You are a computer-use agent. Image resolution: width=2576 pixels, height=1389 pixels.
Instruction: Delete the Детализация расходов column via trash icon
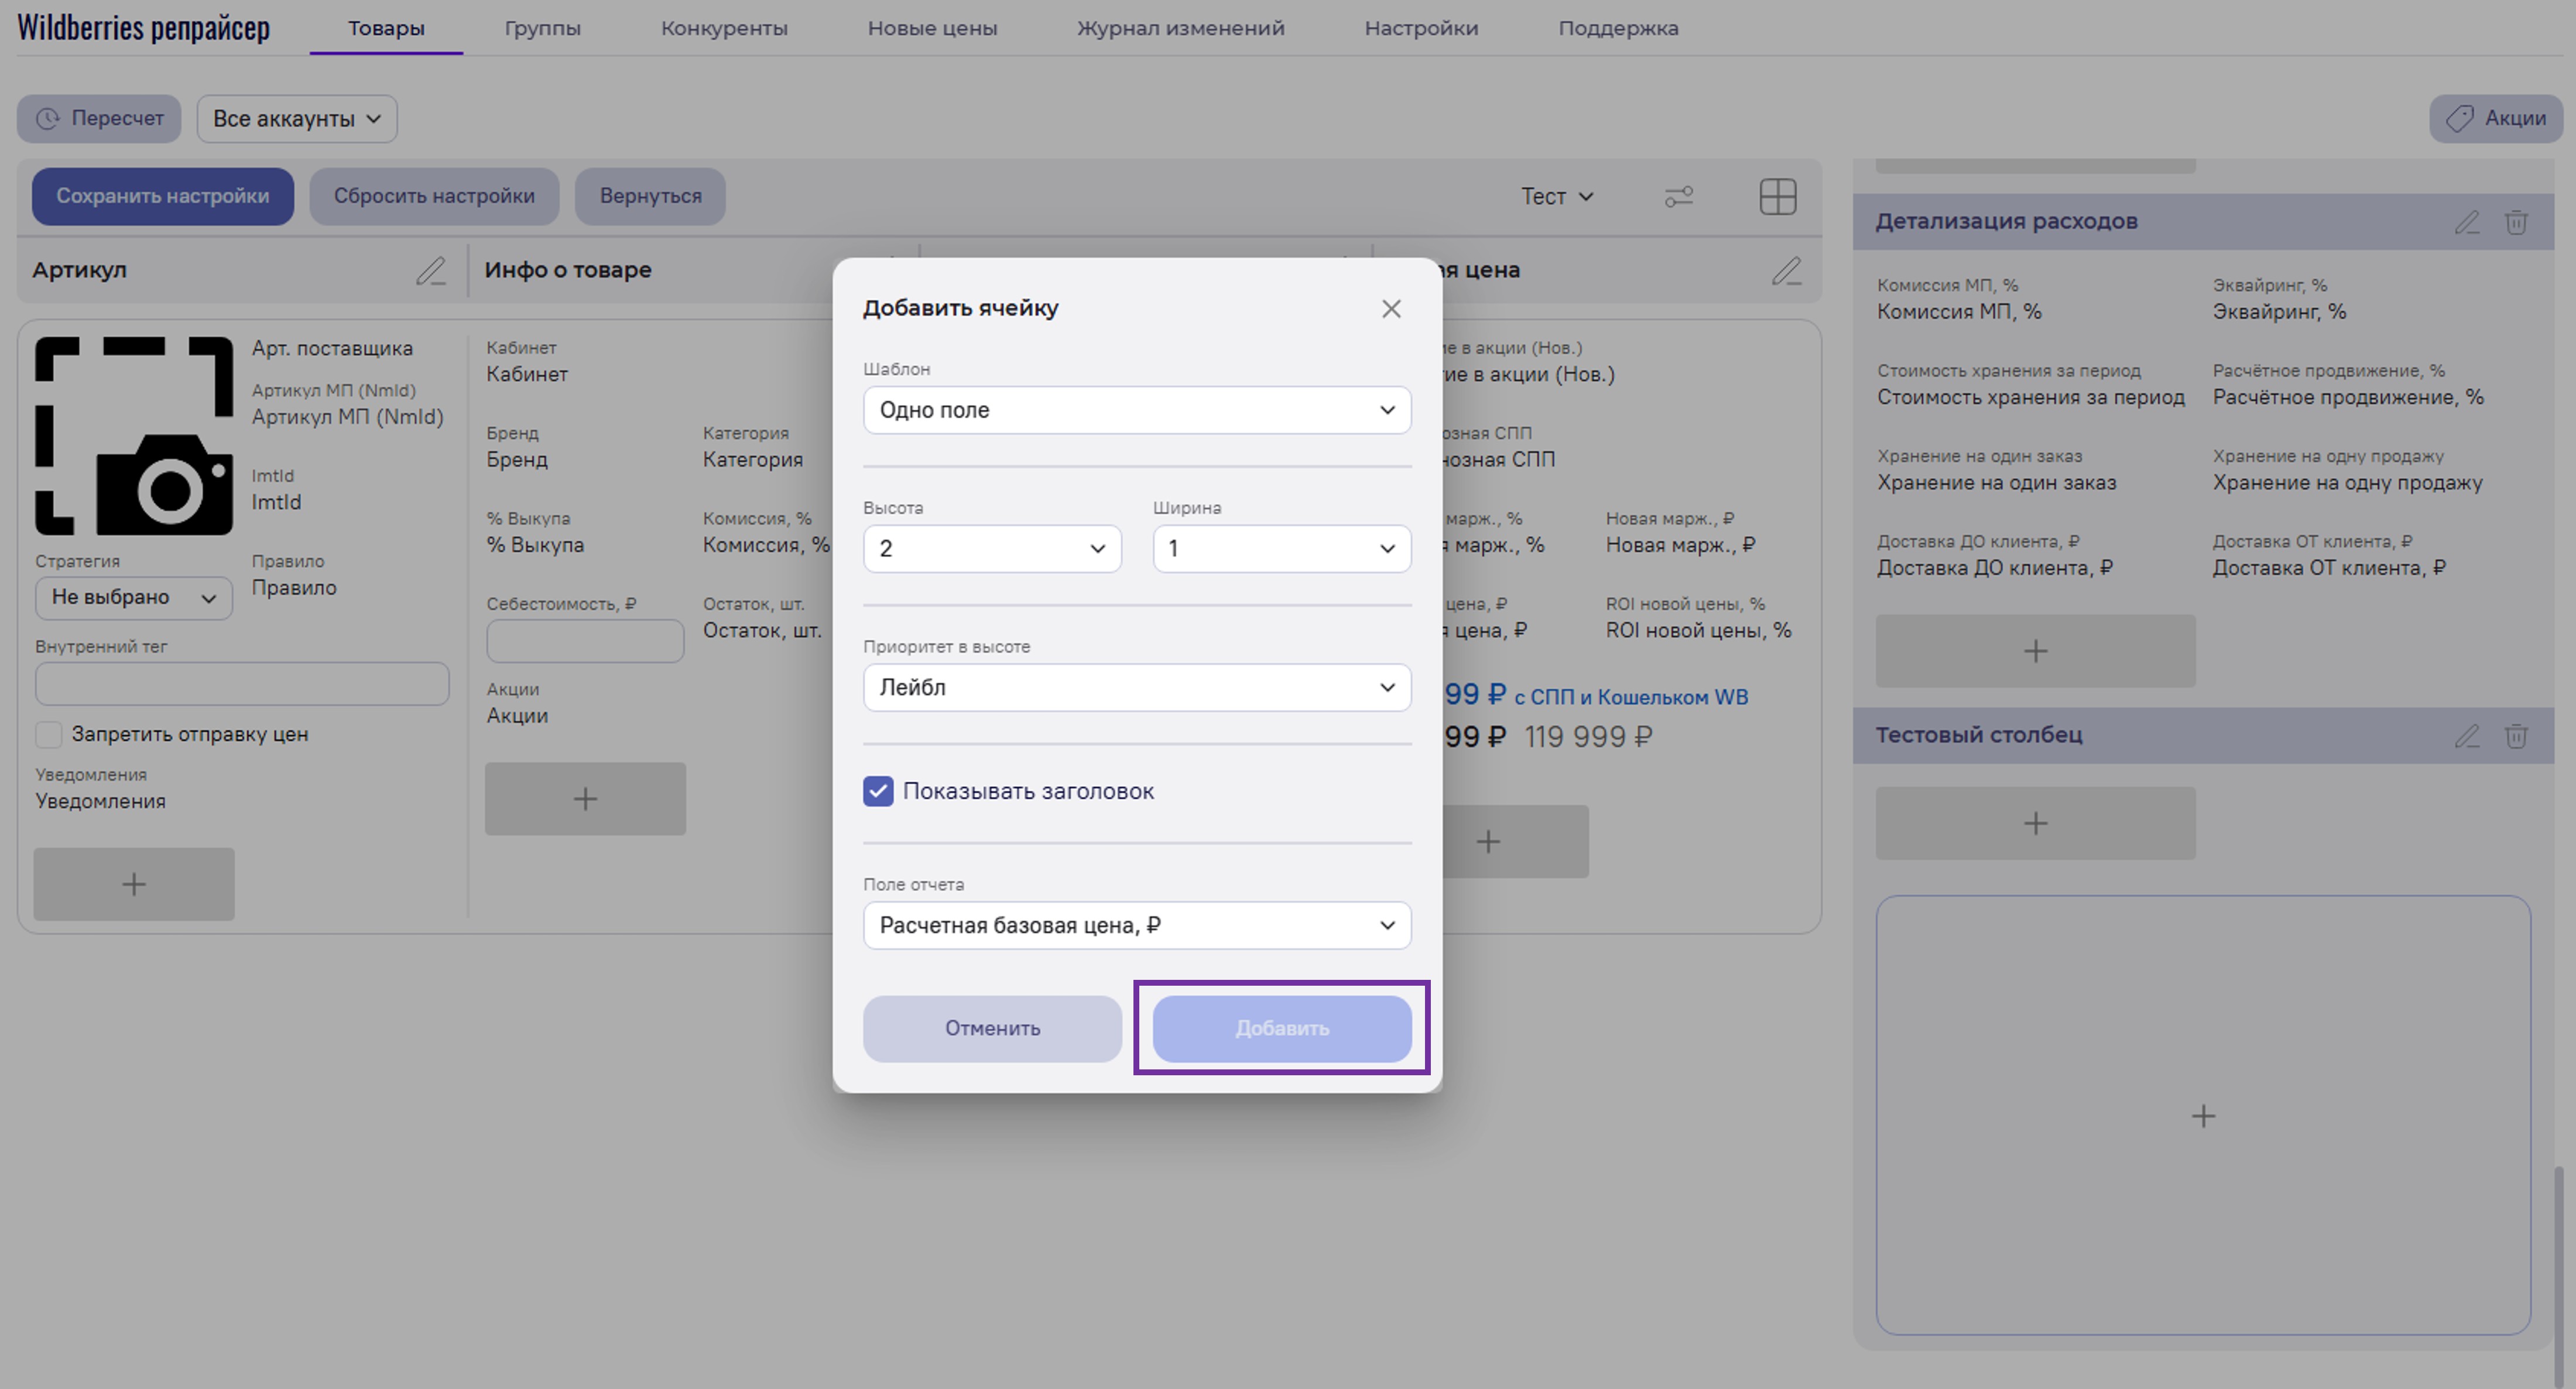tap(2516, 222)
